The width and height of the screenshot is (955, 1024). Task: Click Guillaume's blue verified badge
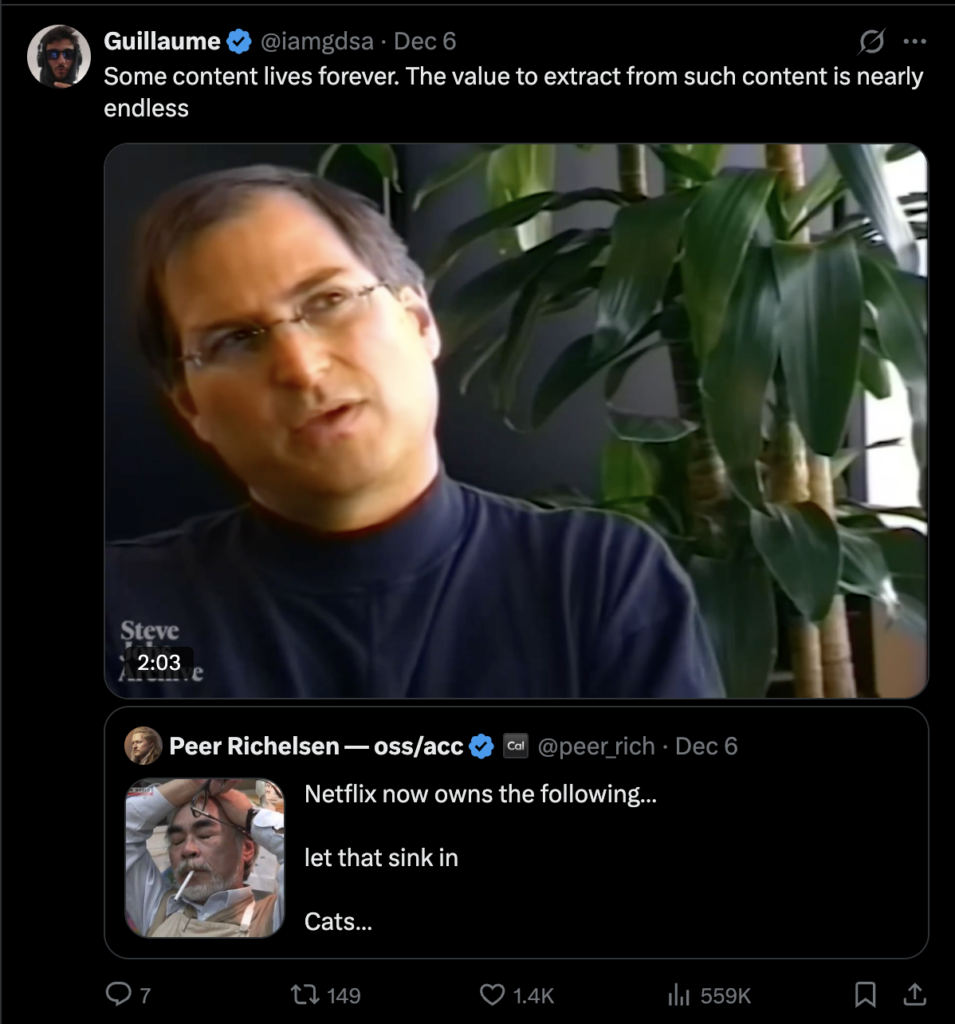pos(238,42)
